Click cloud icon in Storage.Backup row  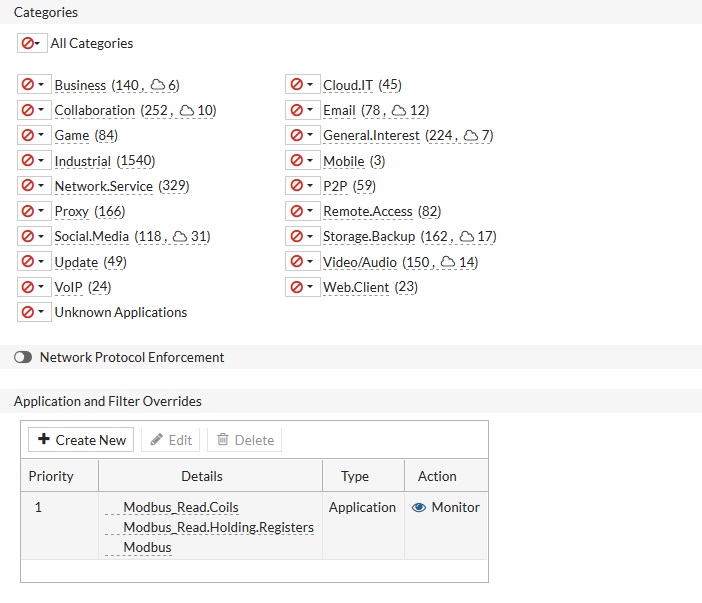(467, 237)
